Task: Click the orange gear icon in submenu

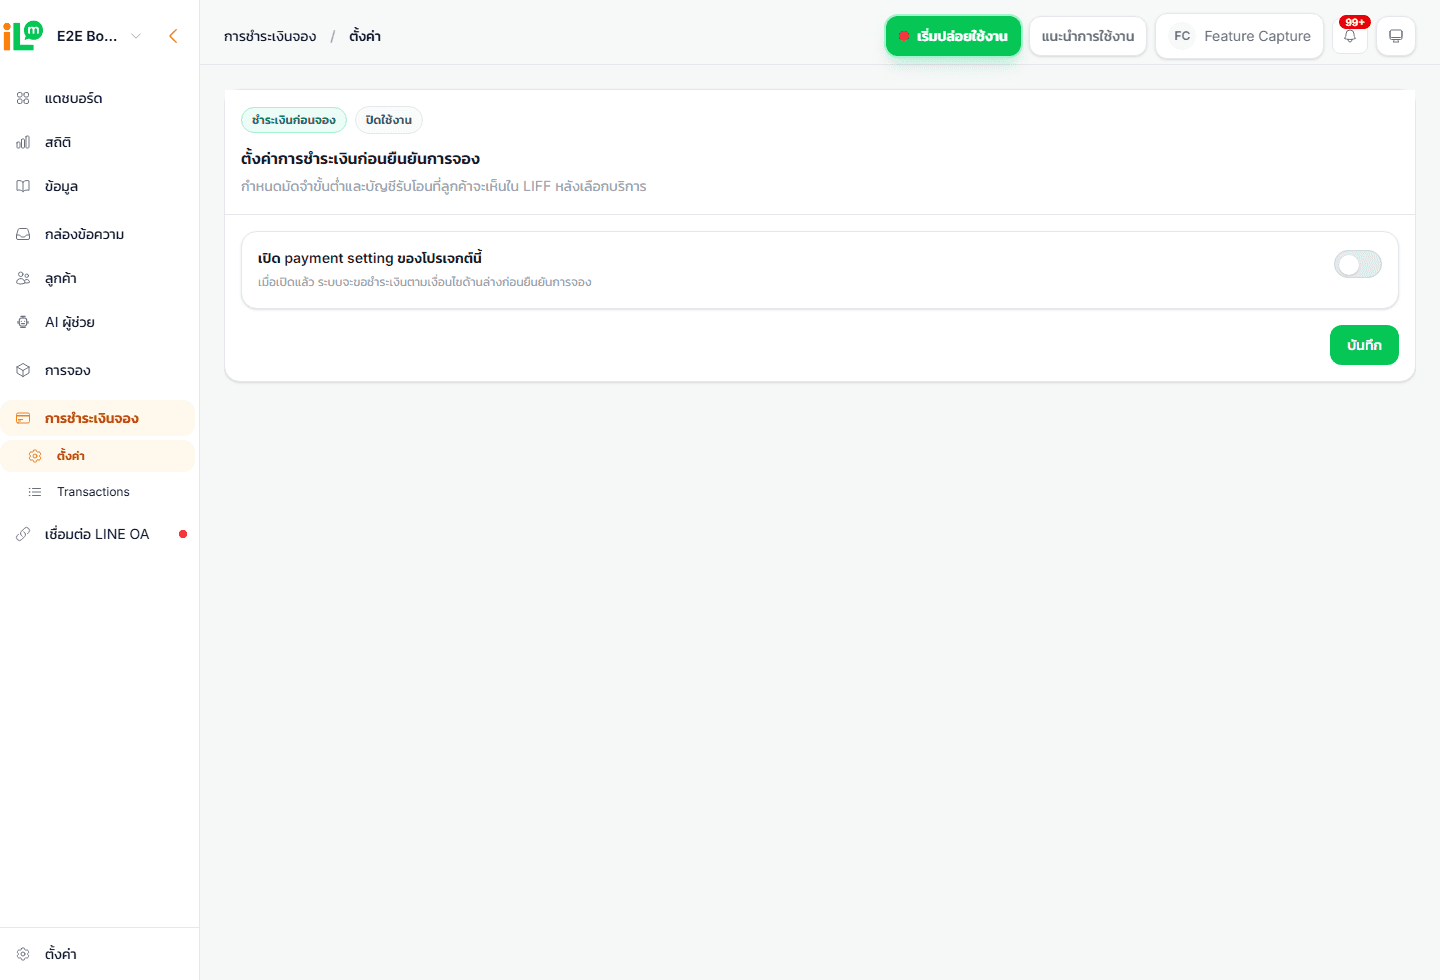Action: [35, 456]
